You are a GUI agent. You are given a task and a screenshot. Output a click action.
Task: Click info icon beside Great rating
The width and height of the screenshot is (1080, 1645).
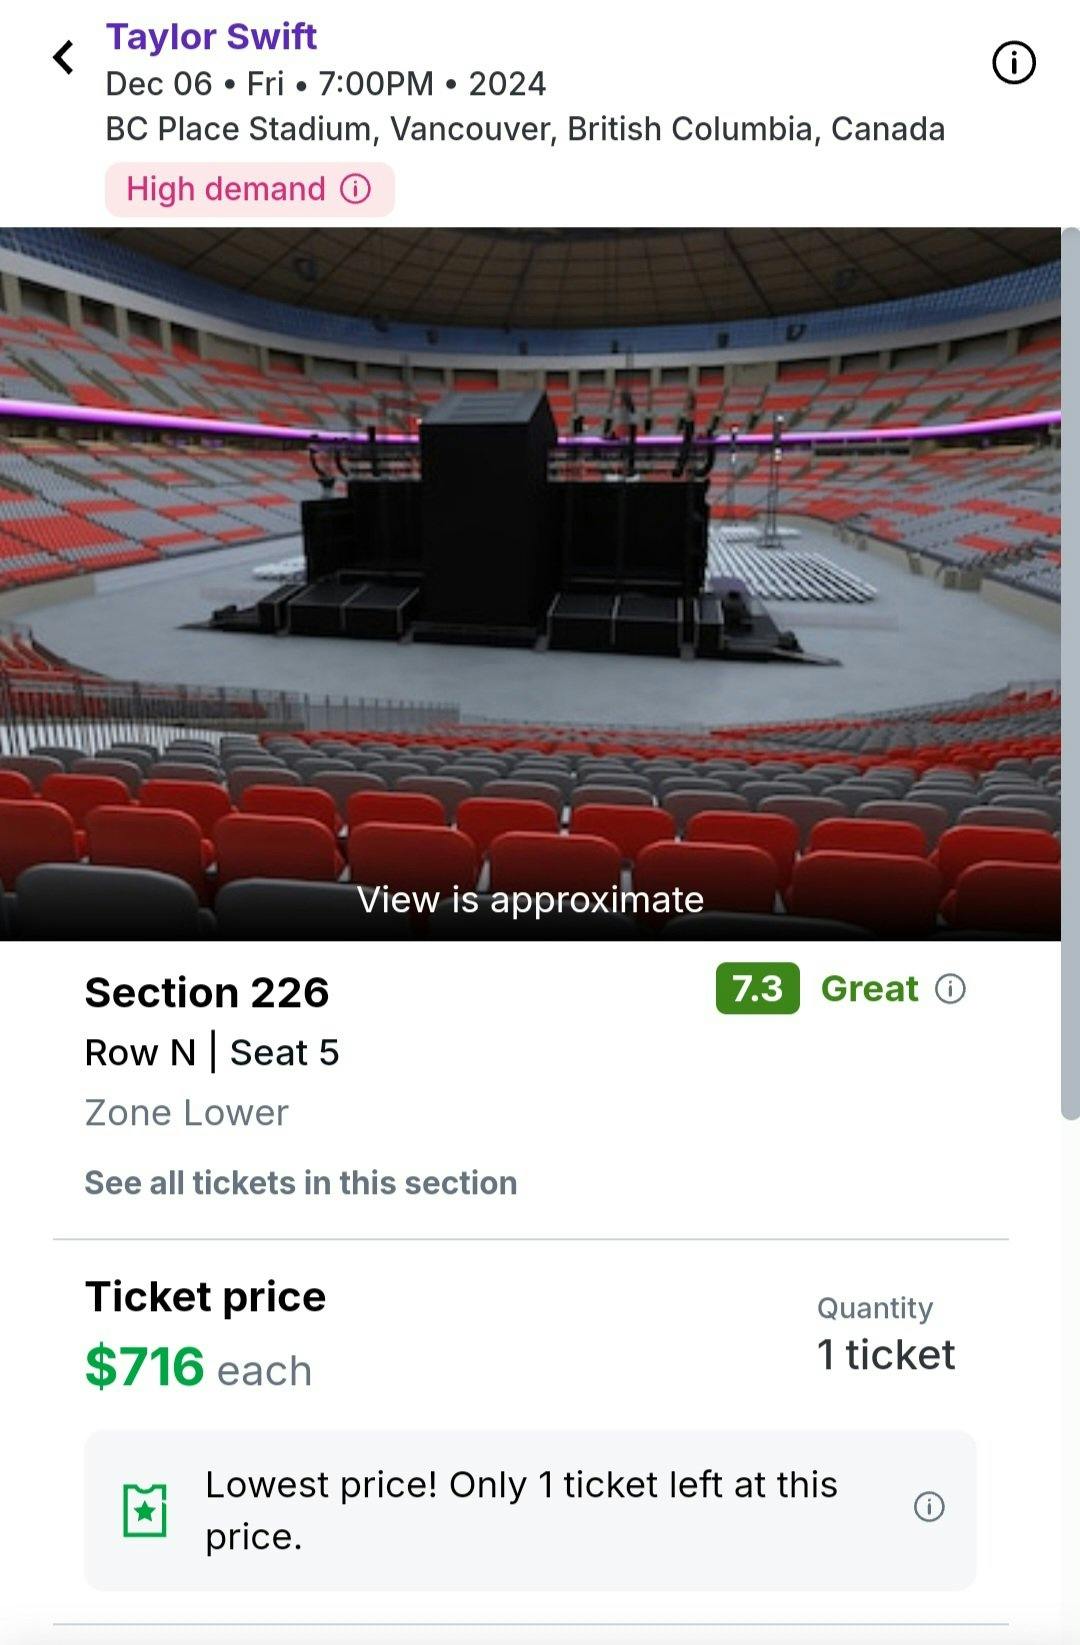[x=950, y=989]
